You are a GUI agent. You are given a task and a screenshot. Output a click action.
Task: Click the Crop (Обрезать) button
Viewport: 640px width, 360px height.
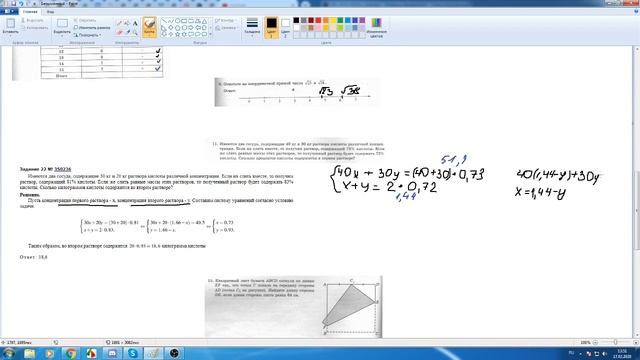click(x=85, y=20)
